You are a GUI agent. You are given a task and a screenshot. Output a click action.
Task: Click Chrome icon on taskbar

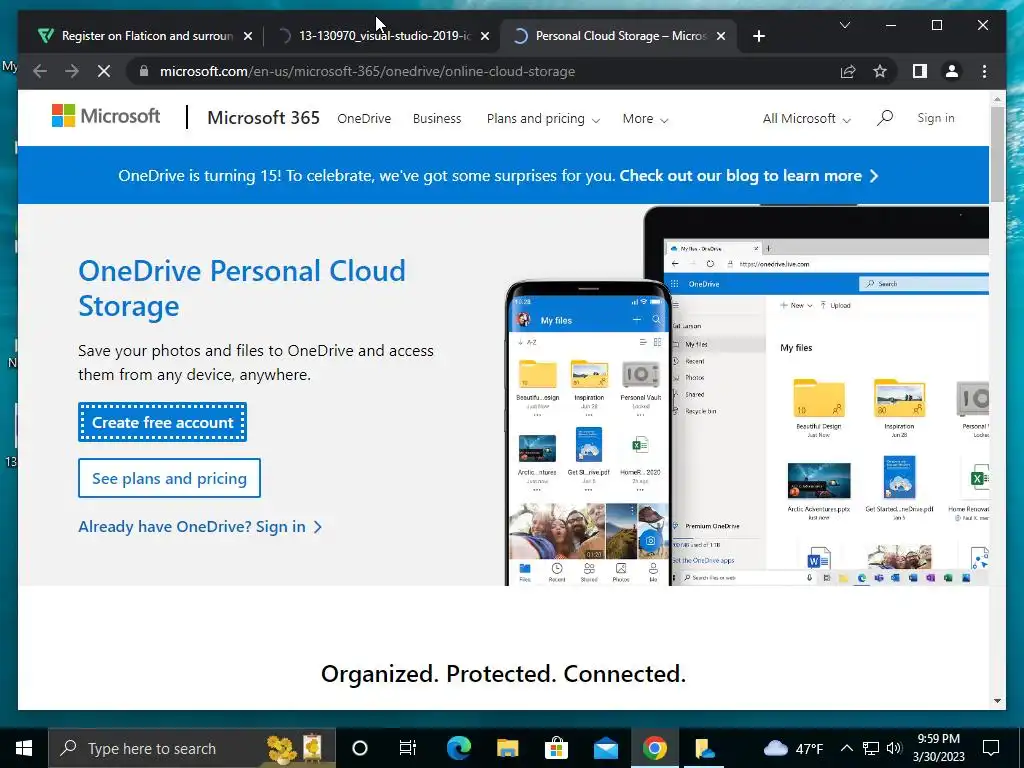654,748
